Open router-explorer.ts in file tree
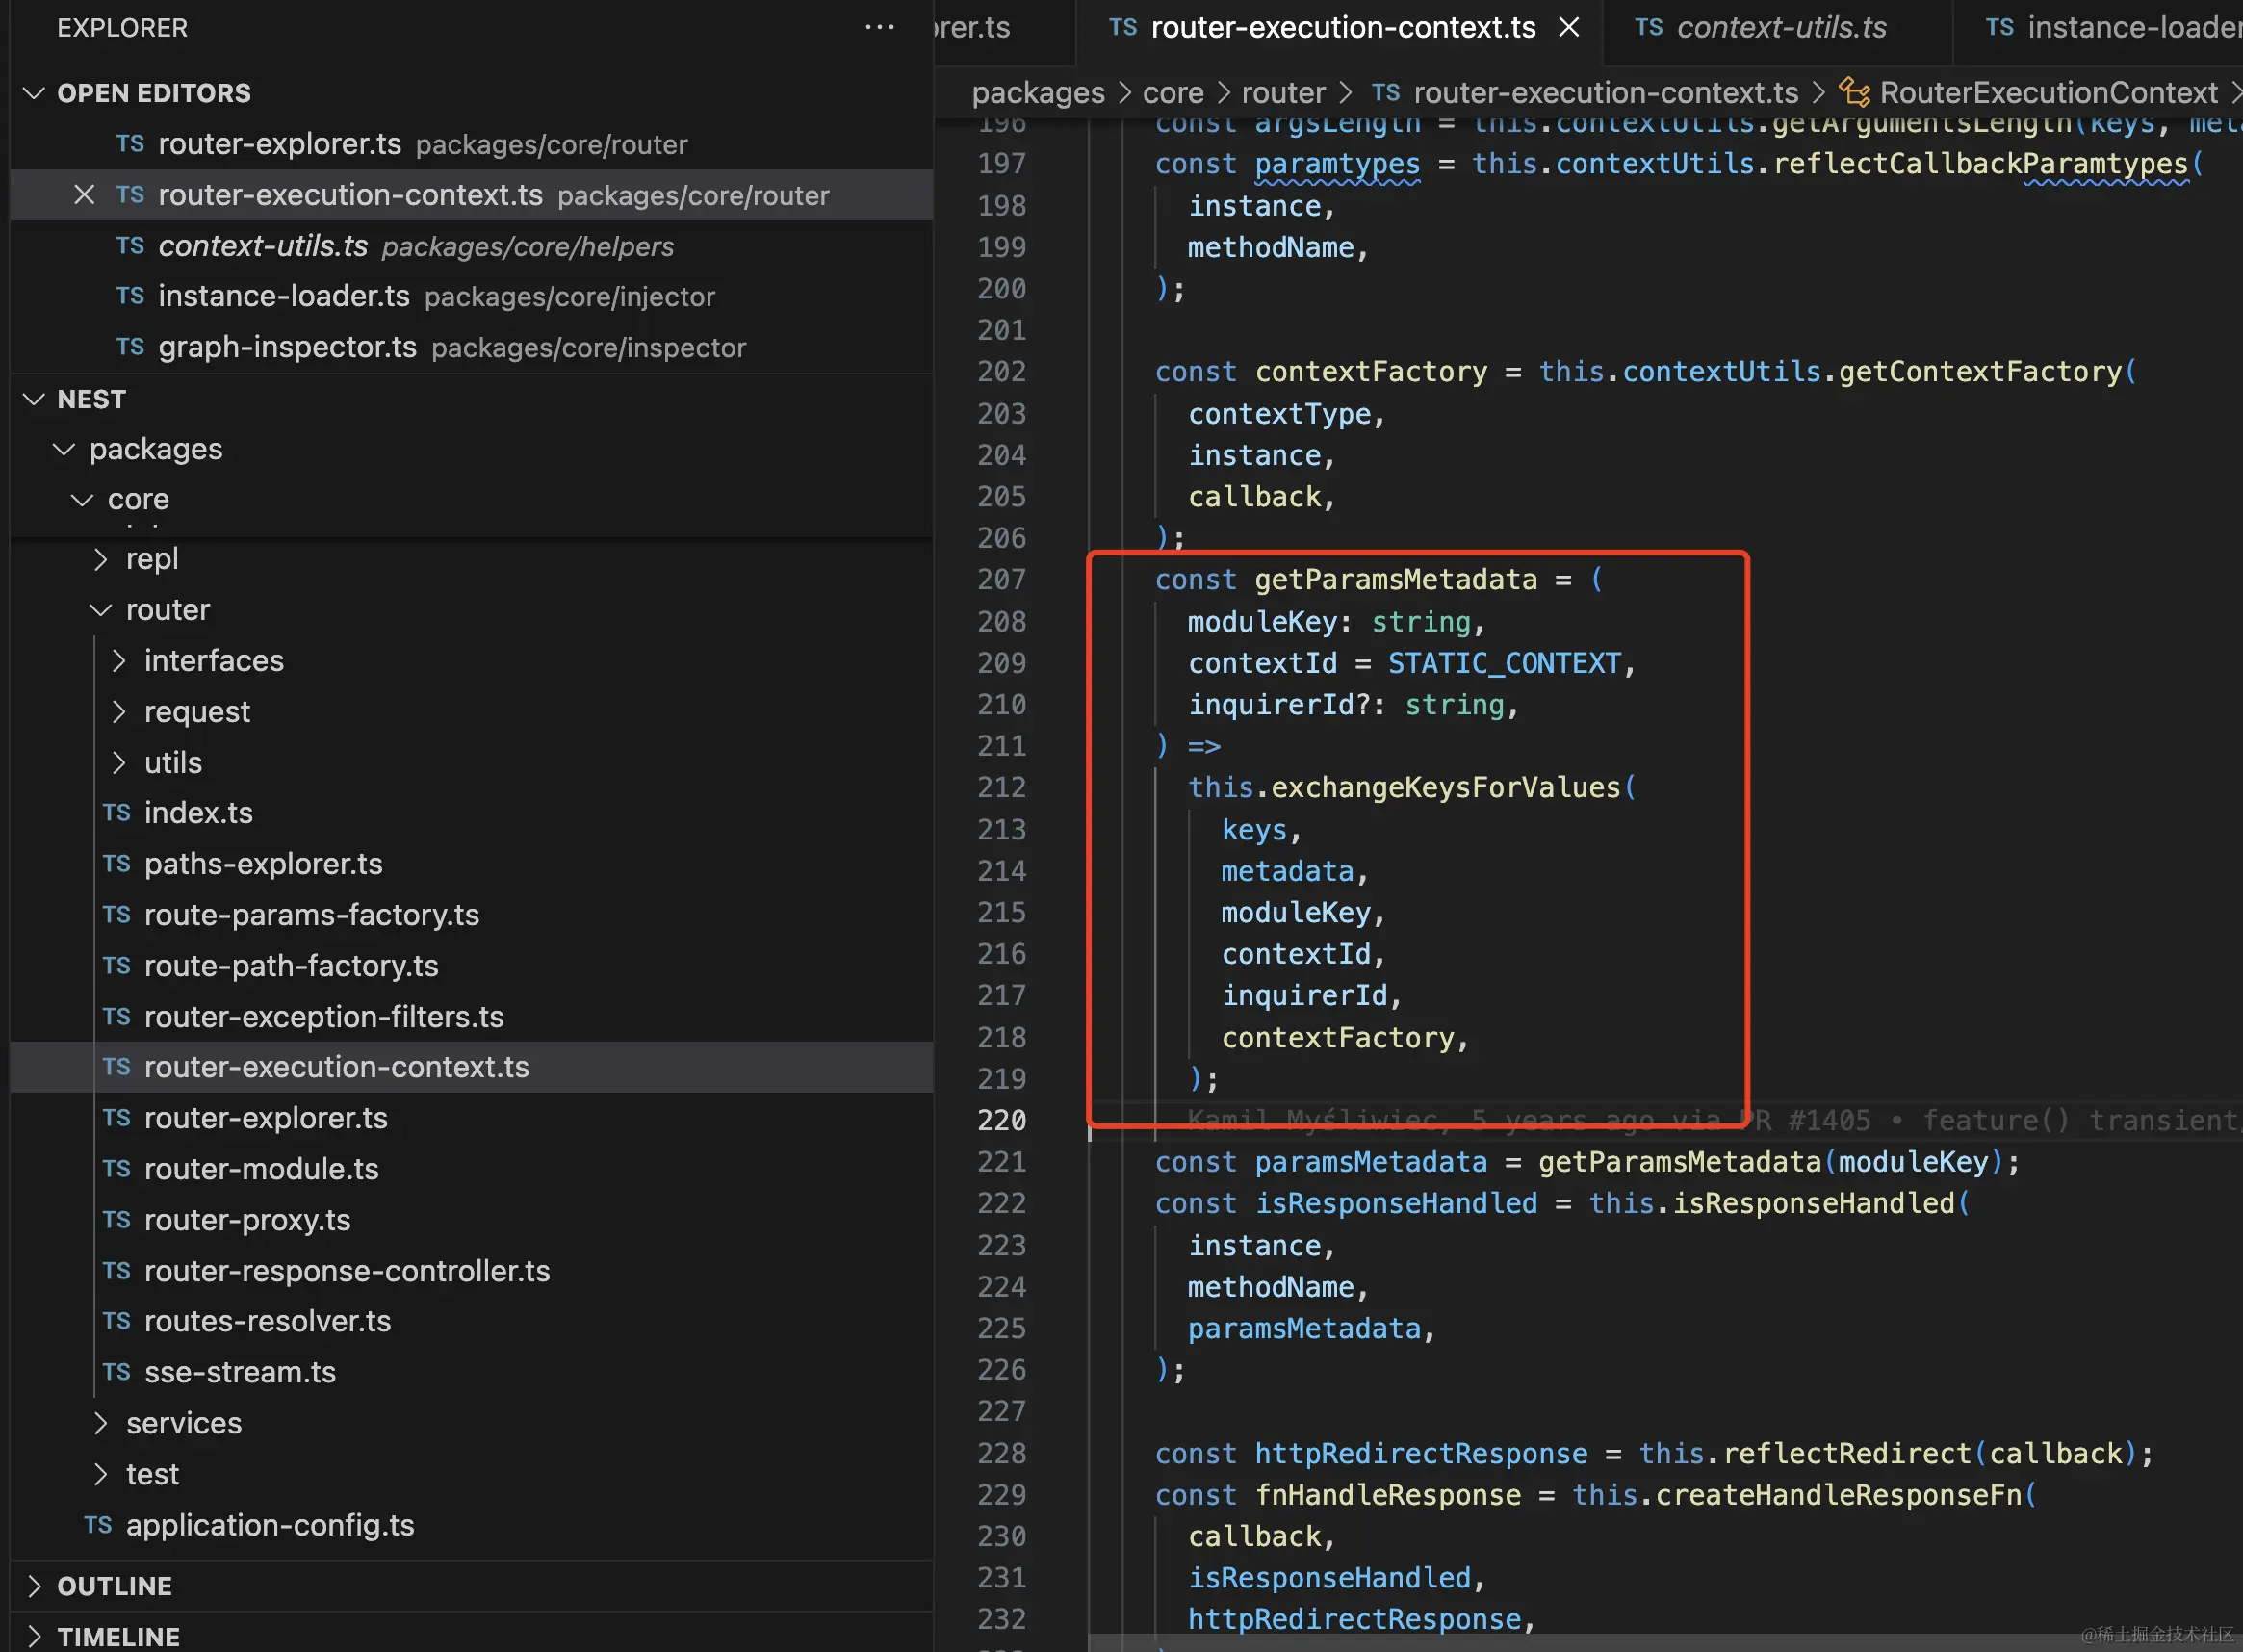2243x1652 pixels. pyautogui.click(x=471, y=1118)
